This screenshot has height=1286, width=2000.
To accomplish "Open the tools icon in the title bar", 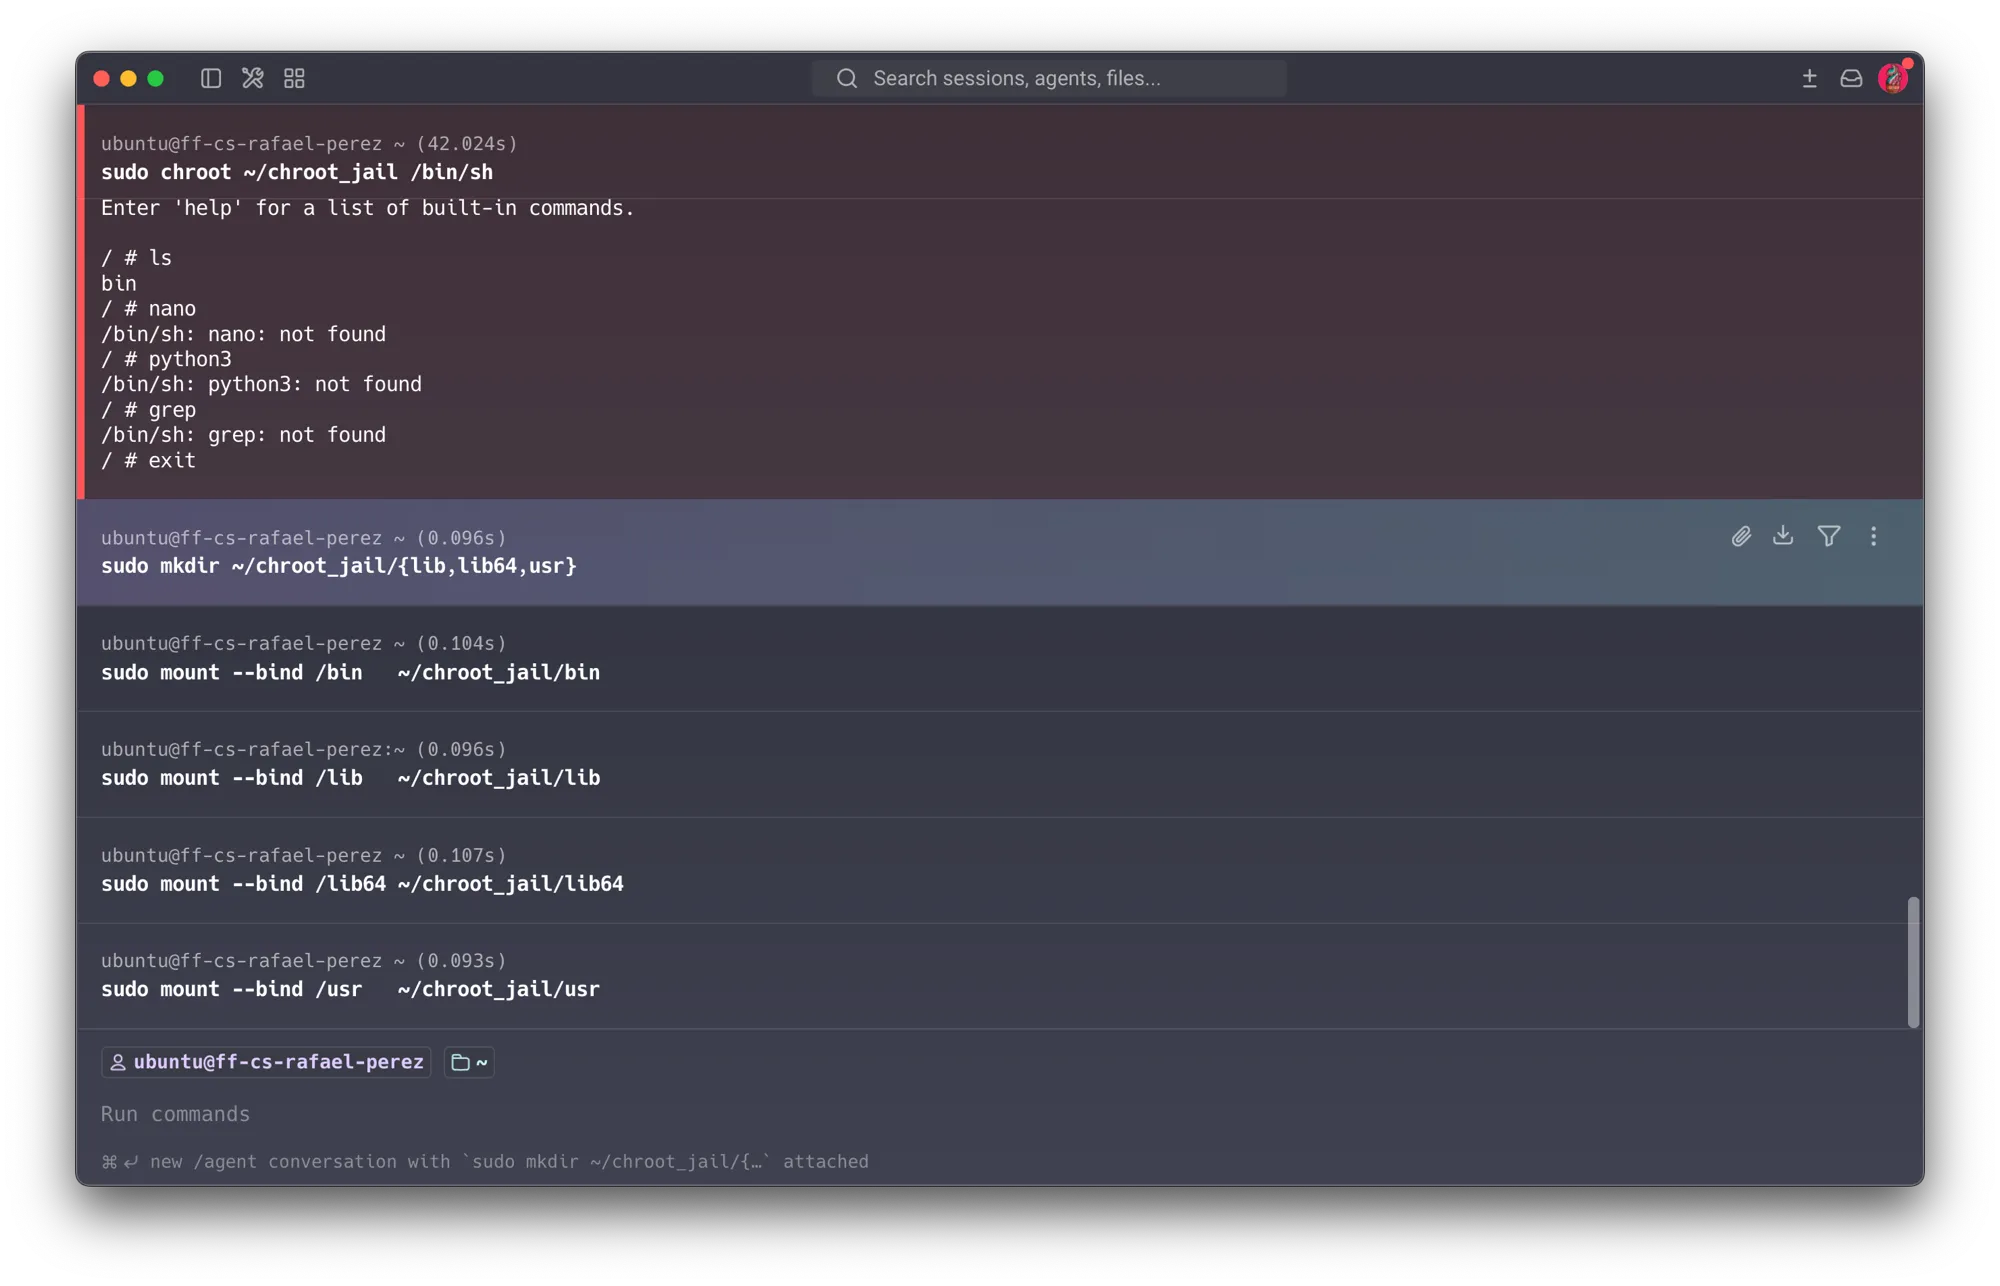I will 252,78.
